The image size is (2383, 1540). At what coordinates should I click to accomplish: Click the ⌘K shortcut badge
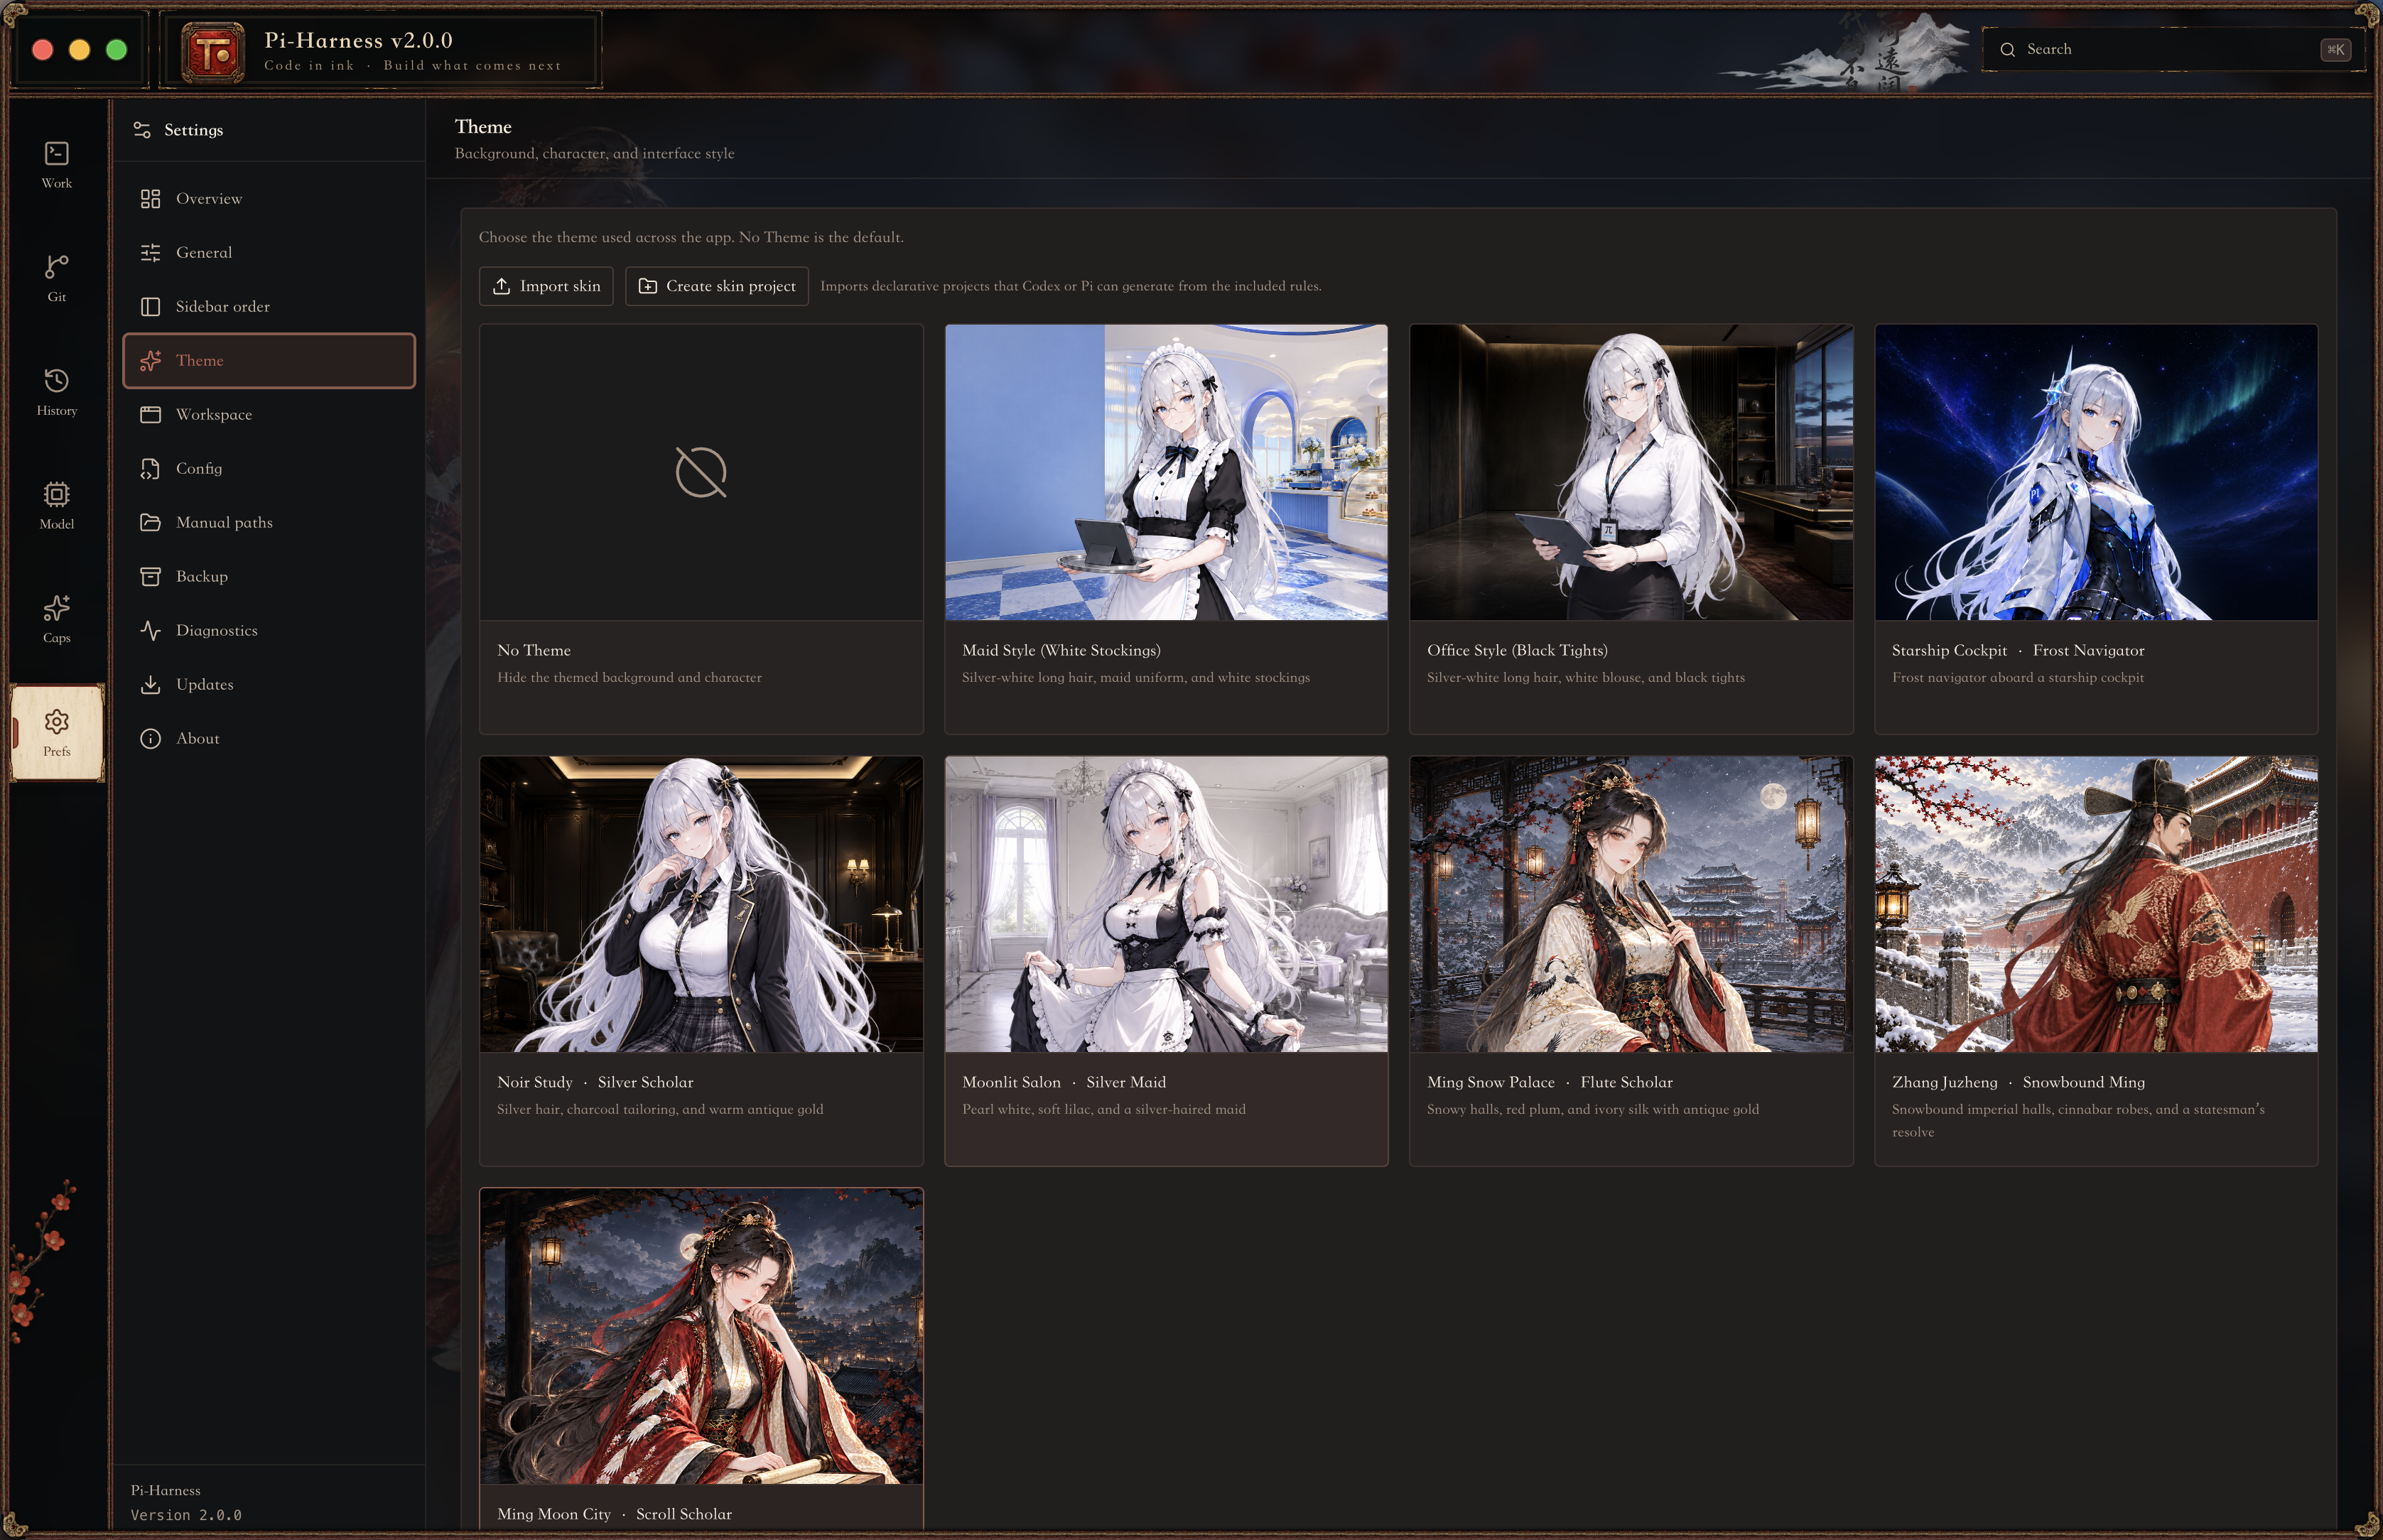2335,50
